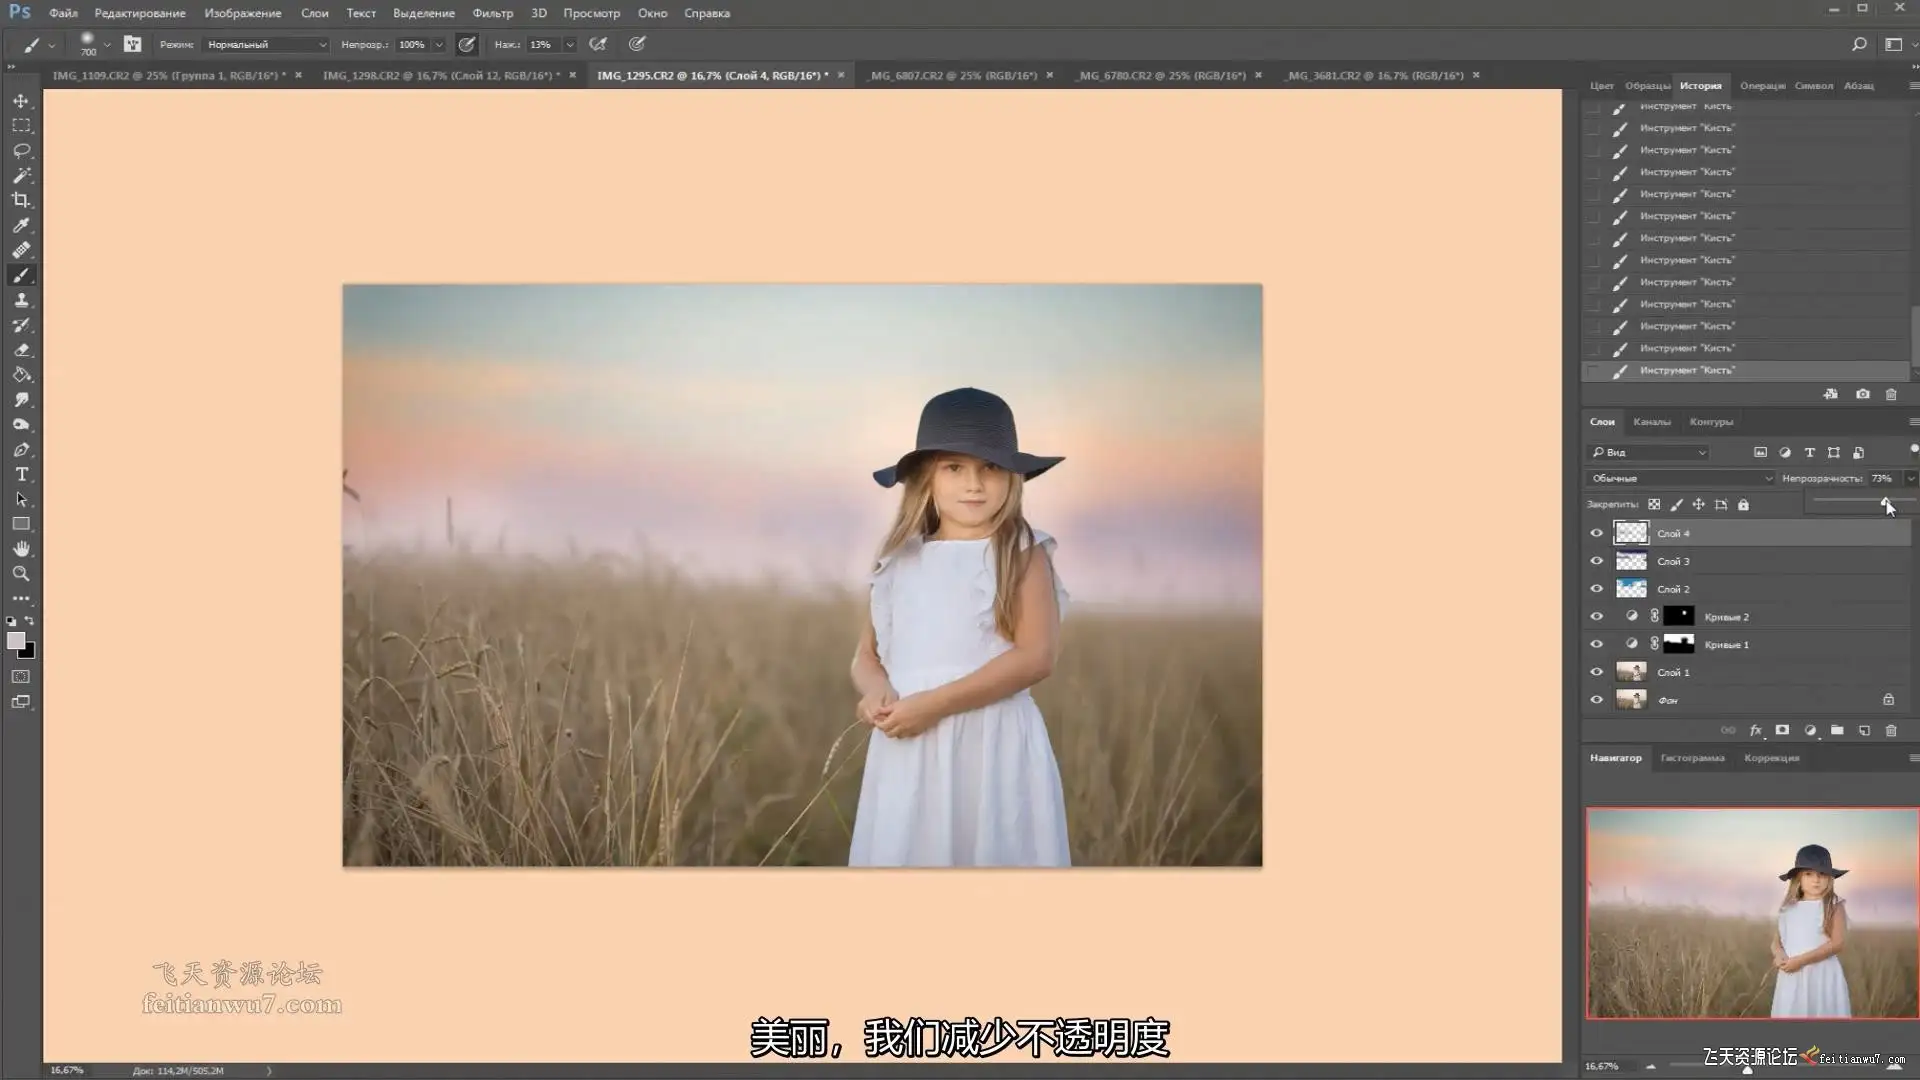This screenshot has height=1080, width=1920.
Task: Open the brush opacity Непрозр. dropdown
Action: 438,44
